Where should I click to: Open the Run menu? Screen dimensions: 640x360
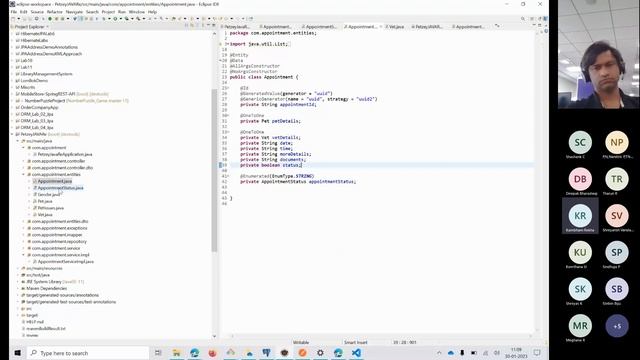[x=122, y=12]
